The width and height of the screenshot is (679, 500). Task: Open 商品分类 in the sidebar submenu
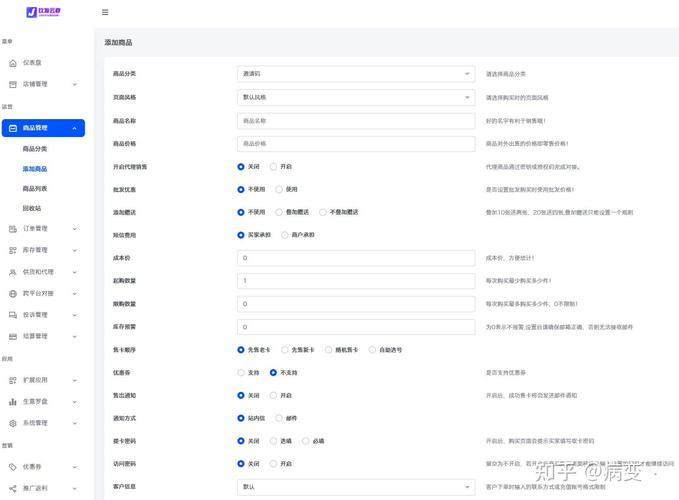point(35,149)
